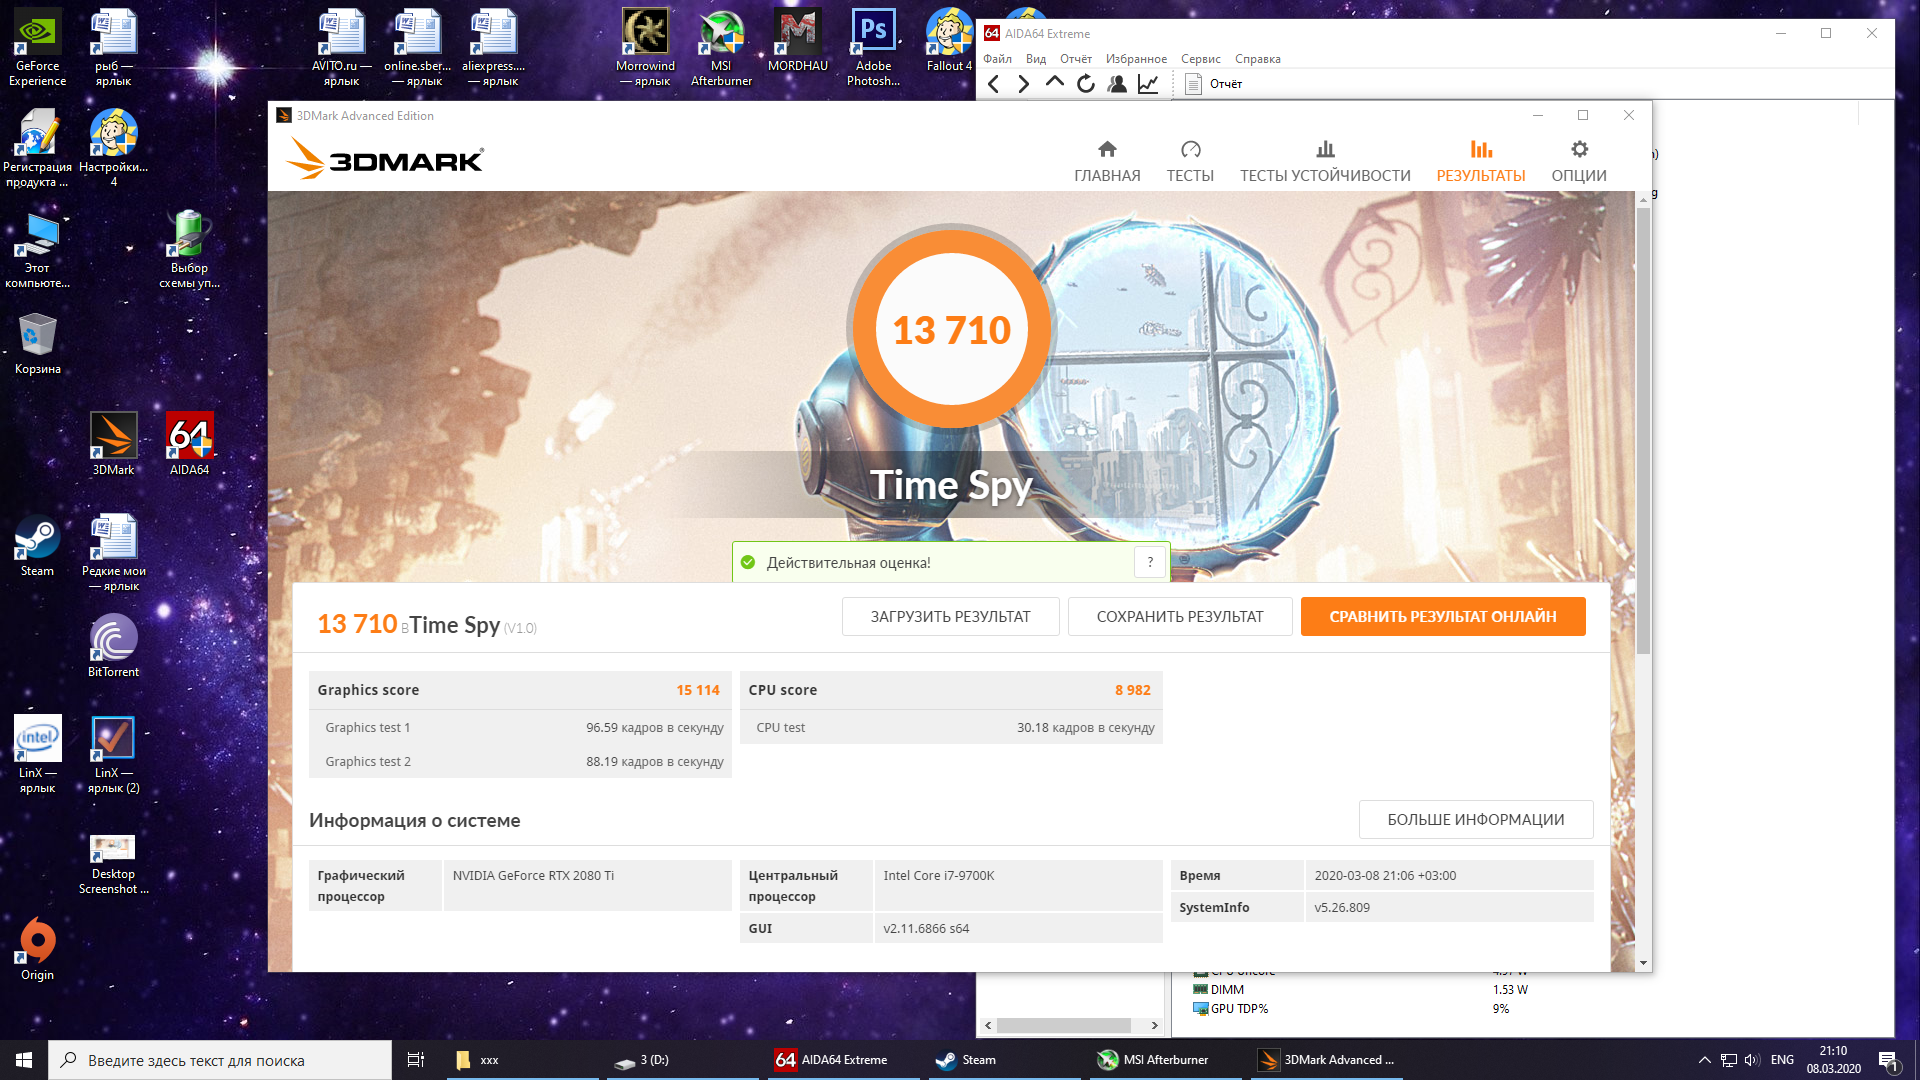Open the Избранное menu in AIDA64

(1135, 59)
